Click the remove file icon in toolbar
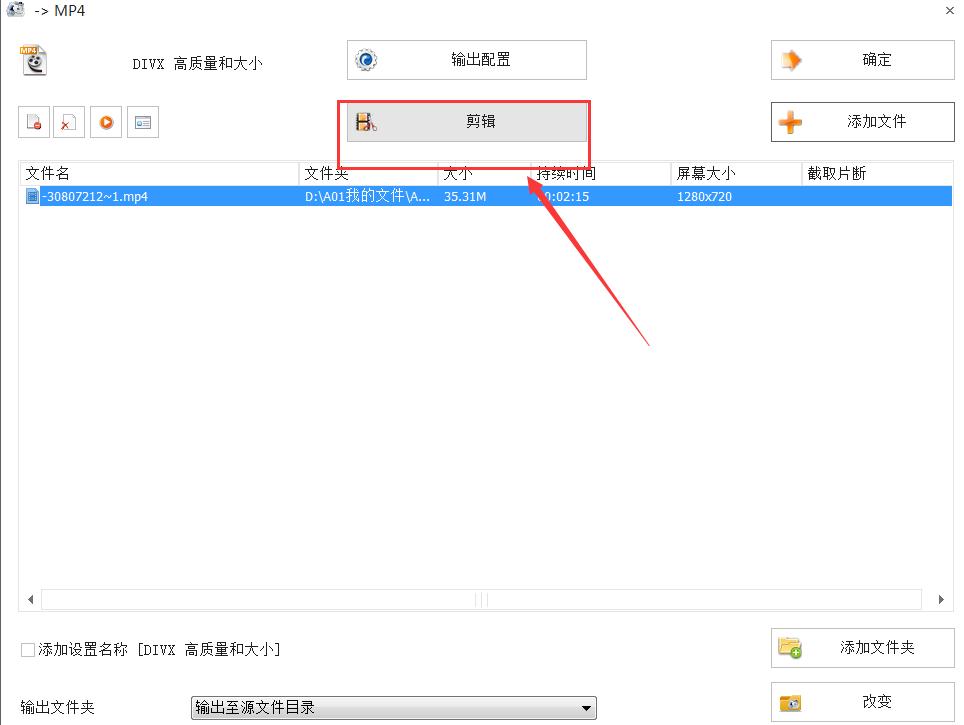Image resolution: width=964 pixels, height=725 pixels. click(33, 121)
